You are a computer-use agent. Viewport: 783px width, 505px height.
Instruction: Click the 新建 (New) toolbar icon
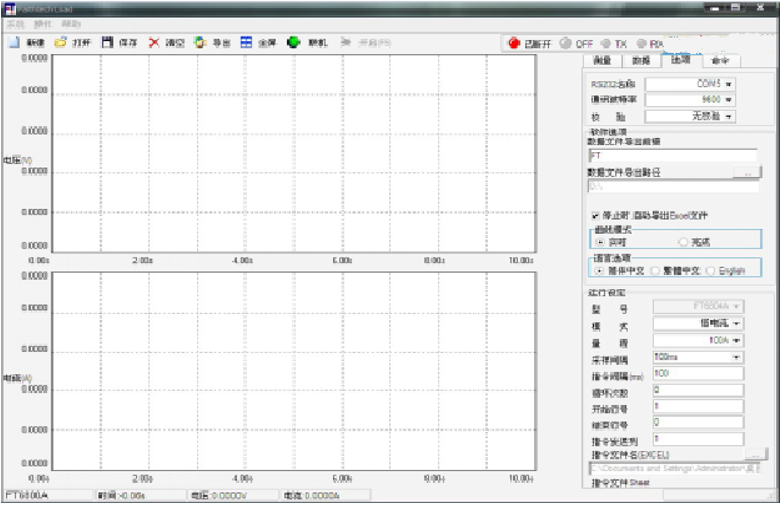click(14, 43)
